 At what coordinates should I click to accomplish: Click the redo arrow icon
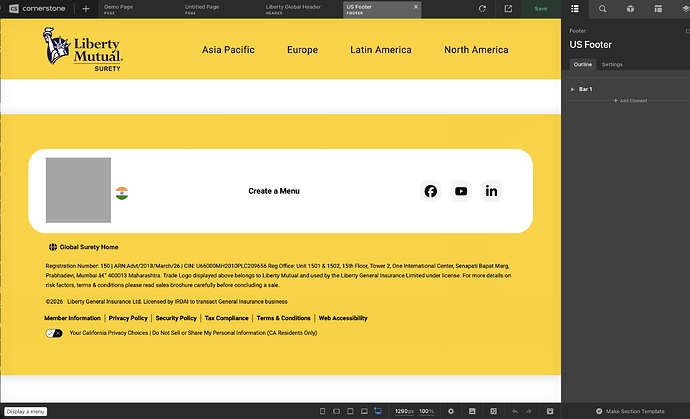point(529,411)
